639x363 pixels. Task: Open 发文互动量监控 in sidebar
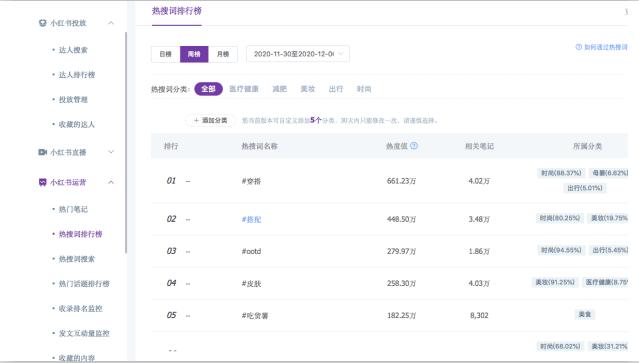[84, 333]
